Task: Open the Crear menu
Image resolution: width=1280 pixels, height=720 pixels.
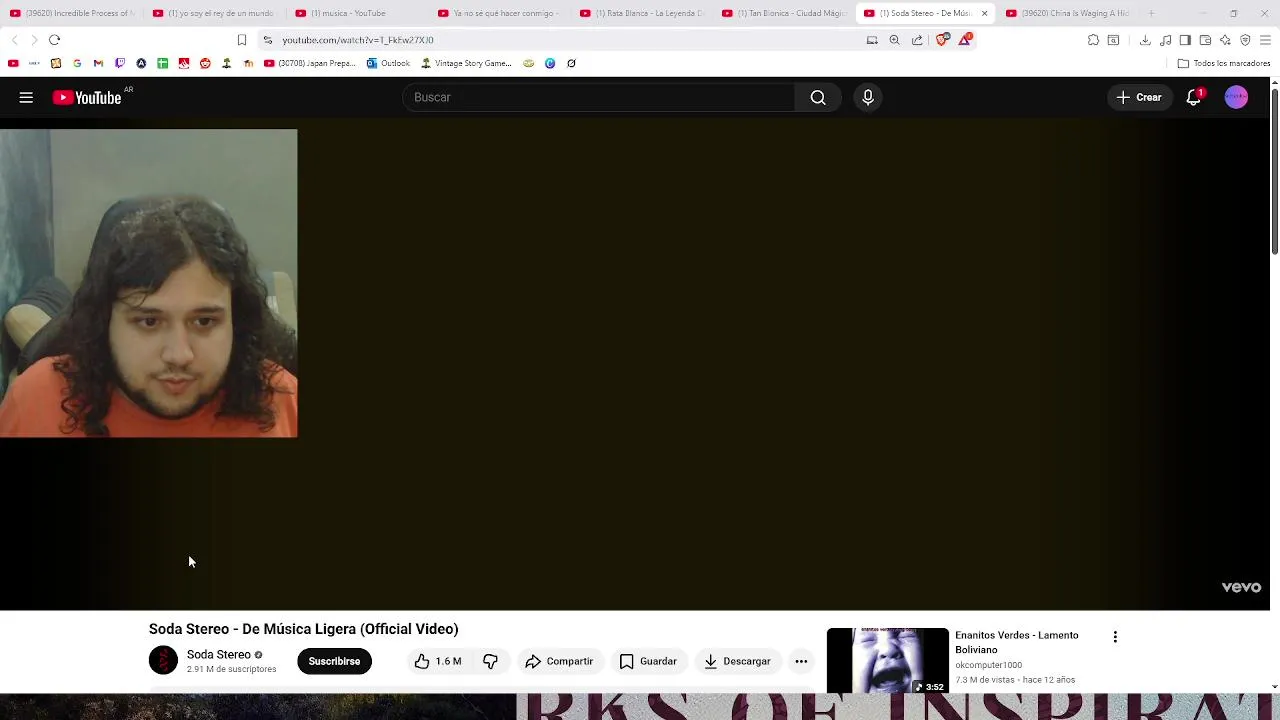Action: click(x=1139, y=97)
